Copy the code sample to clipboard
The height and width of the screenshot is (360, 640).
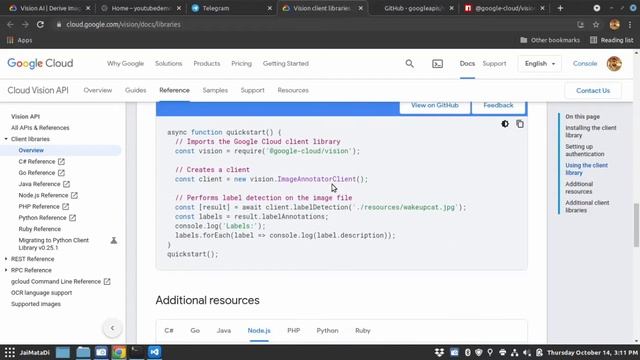point(520,124)
